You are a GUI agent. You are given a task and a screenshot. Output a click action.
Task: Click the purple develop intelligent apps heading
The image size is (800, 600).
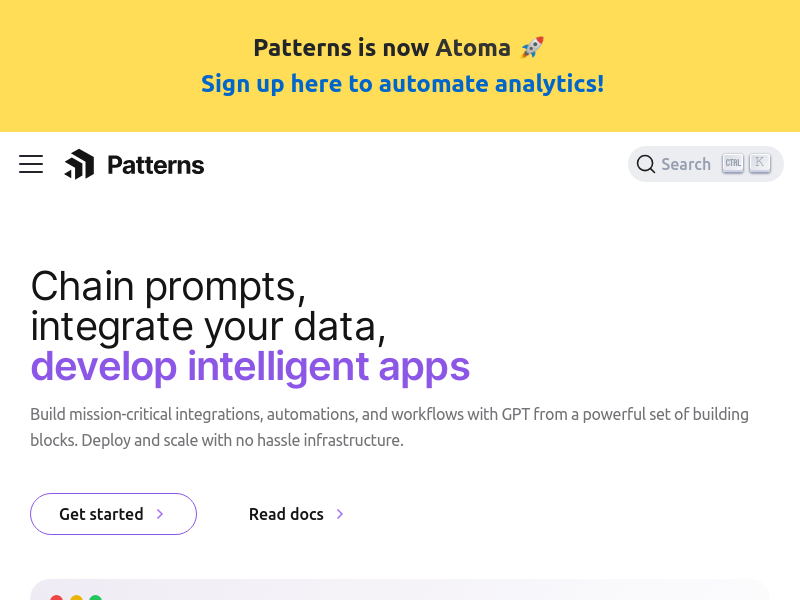250,367
